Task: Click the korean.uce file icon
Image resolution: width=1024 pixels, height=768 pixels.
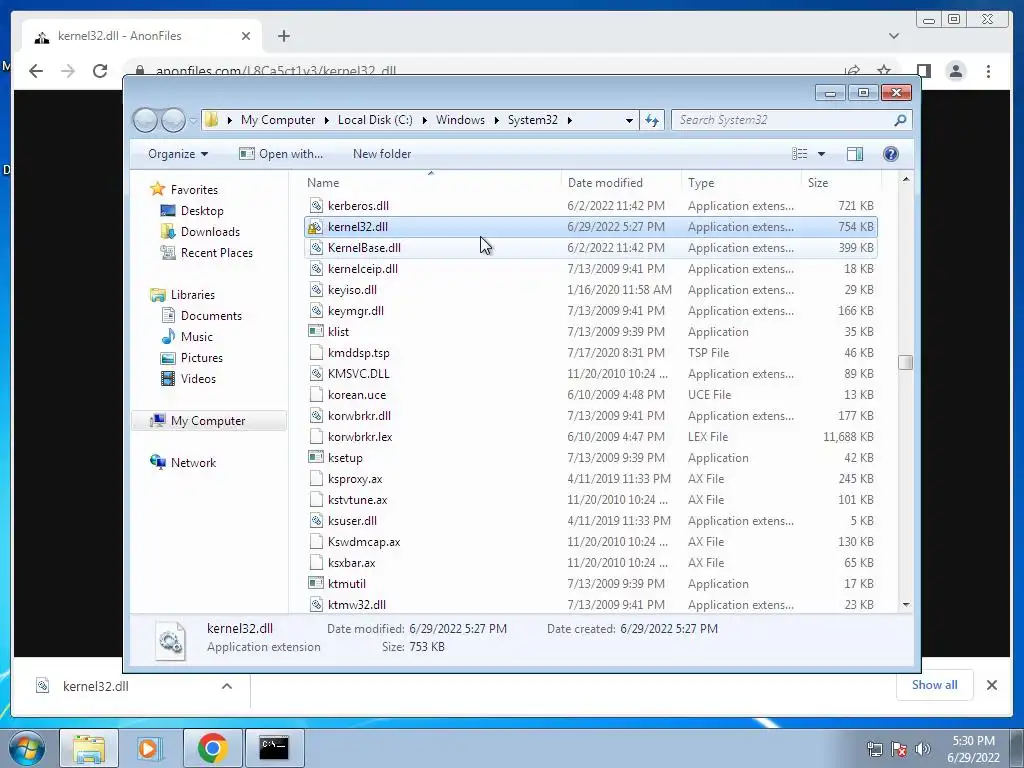Action: [316, 394]
